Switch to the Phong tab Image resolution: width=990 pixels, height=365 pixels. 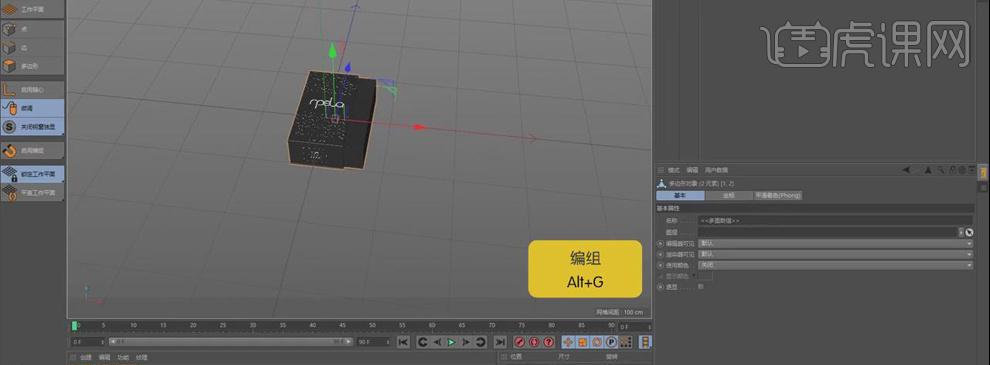tap(777, 196)
